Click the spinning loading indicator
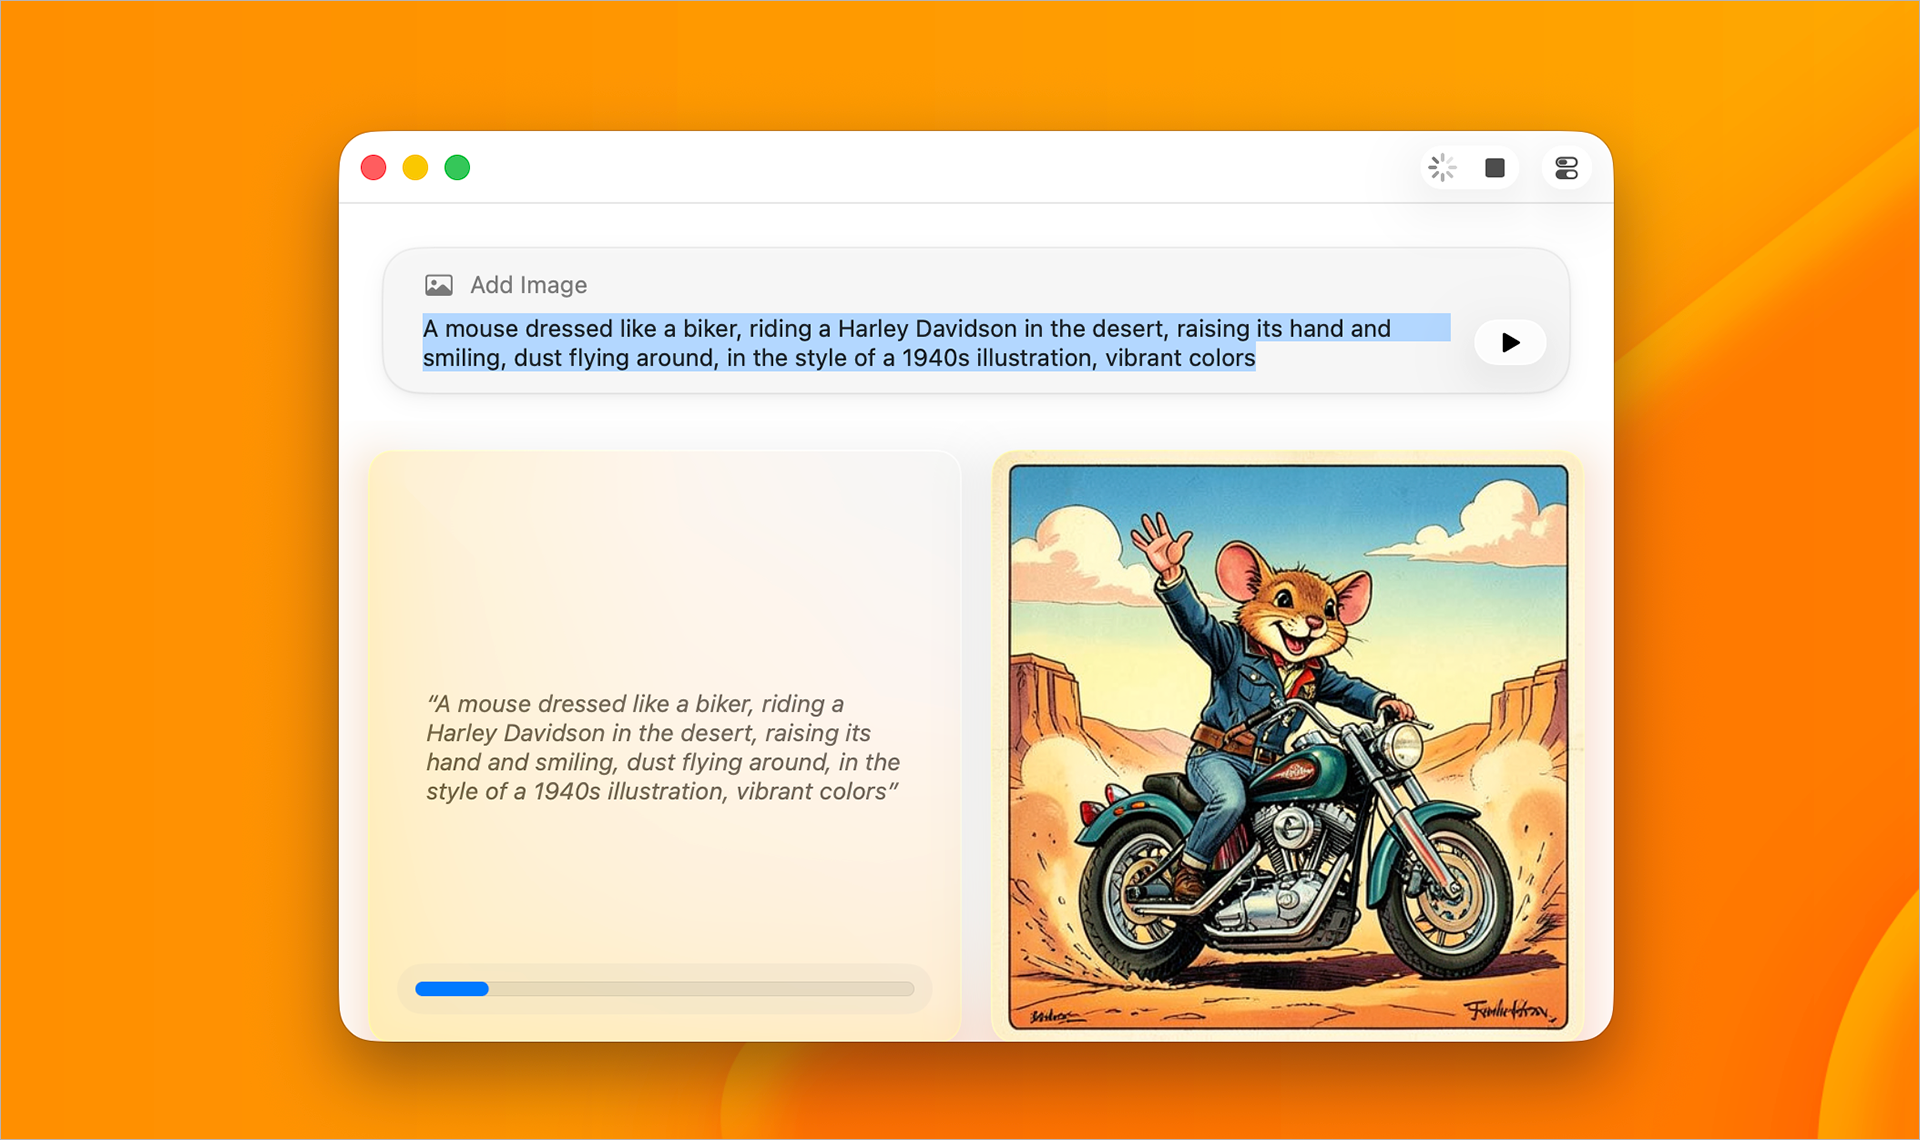 point(1443,167)
